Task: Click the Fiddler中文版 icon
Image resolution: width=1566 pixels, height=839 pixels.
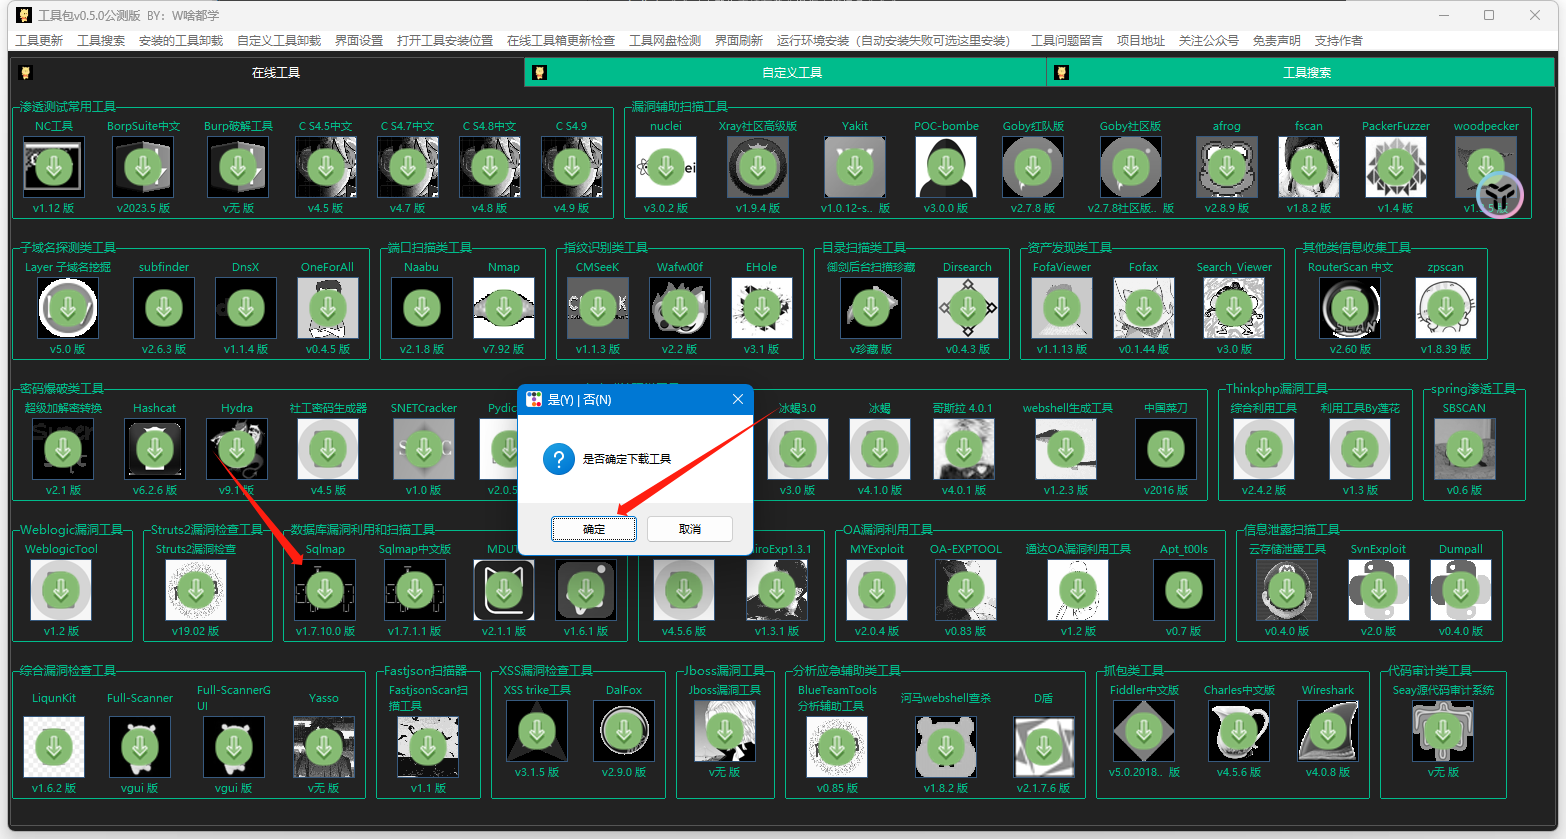Action: pyautogui.click(x=1144, y=731)
